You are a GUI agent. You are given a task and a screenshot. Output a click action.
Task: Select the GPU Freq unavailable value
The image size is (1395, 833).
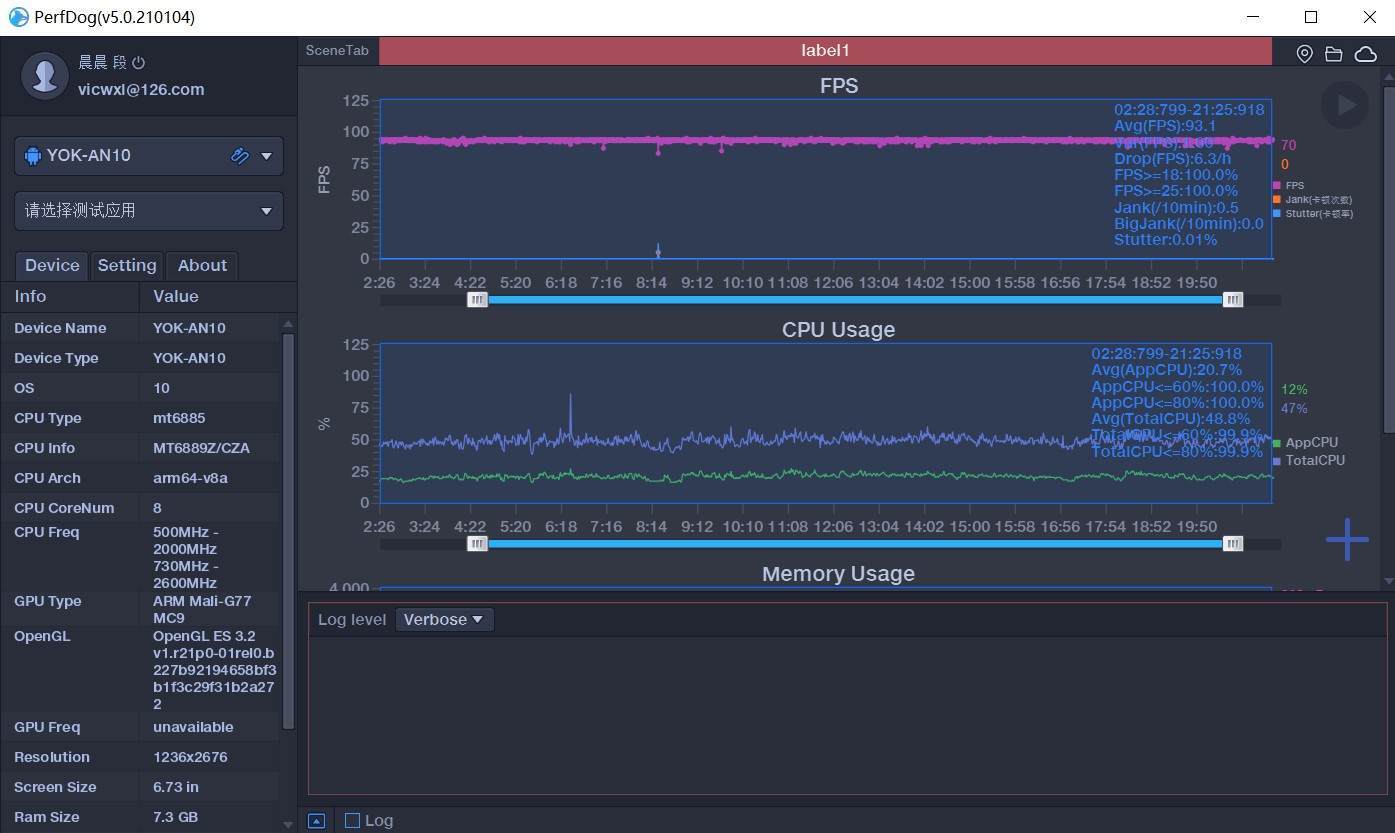(x=193, y=727)
